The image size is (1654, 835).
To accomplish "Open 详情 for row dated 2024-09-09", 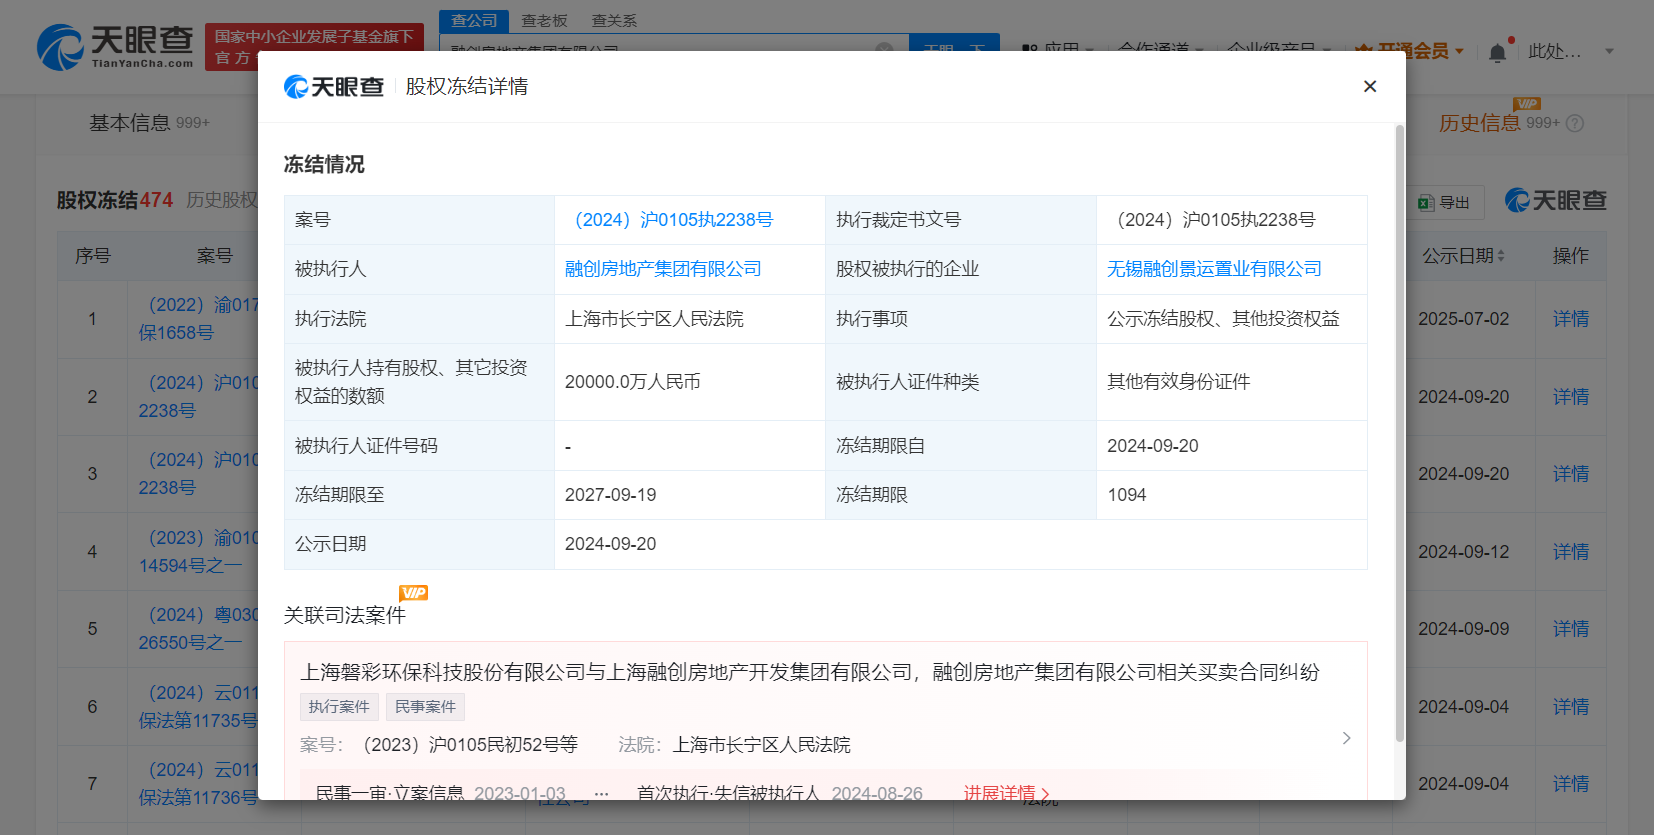I will pos(1571,629).
